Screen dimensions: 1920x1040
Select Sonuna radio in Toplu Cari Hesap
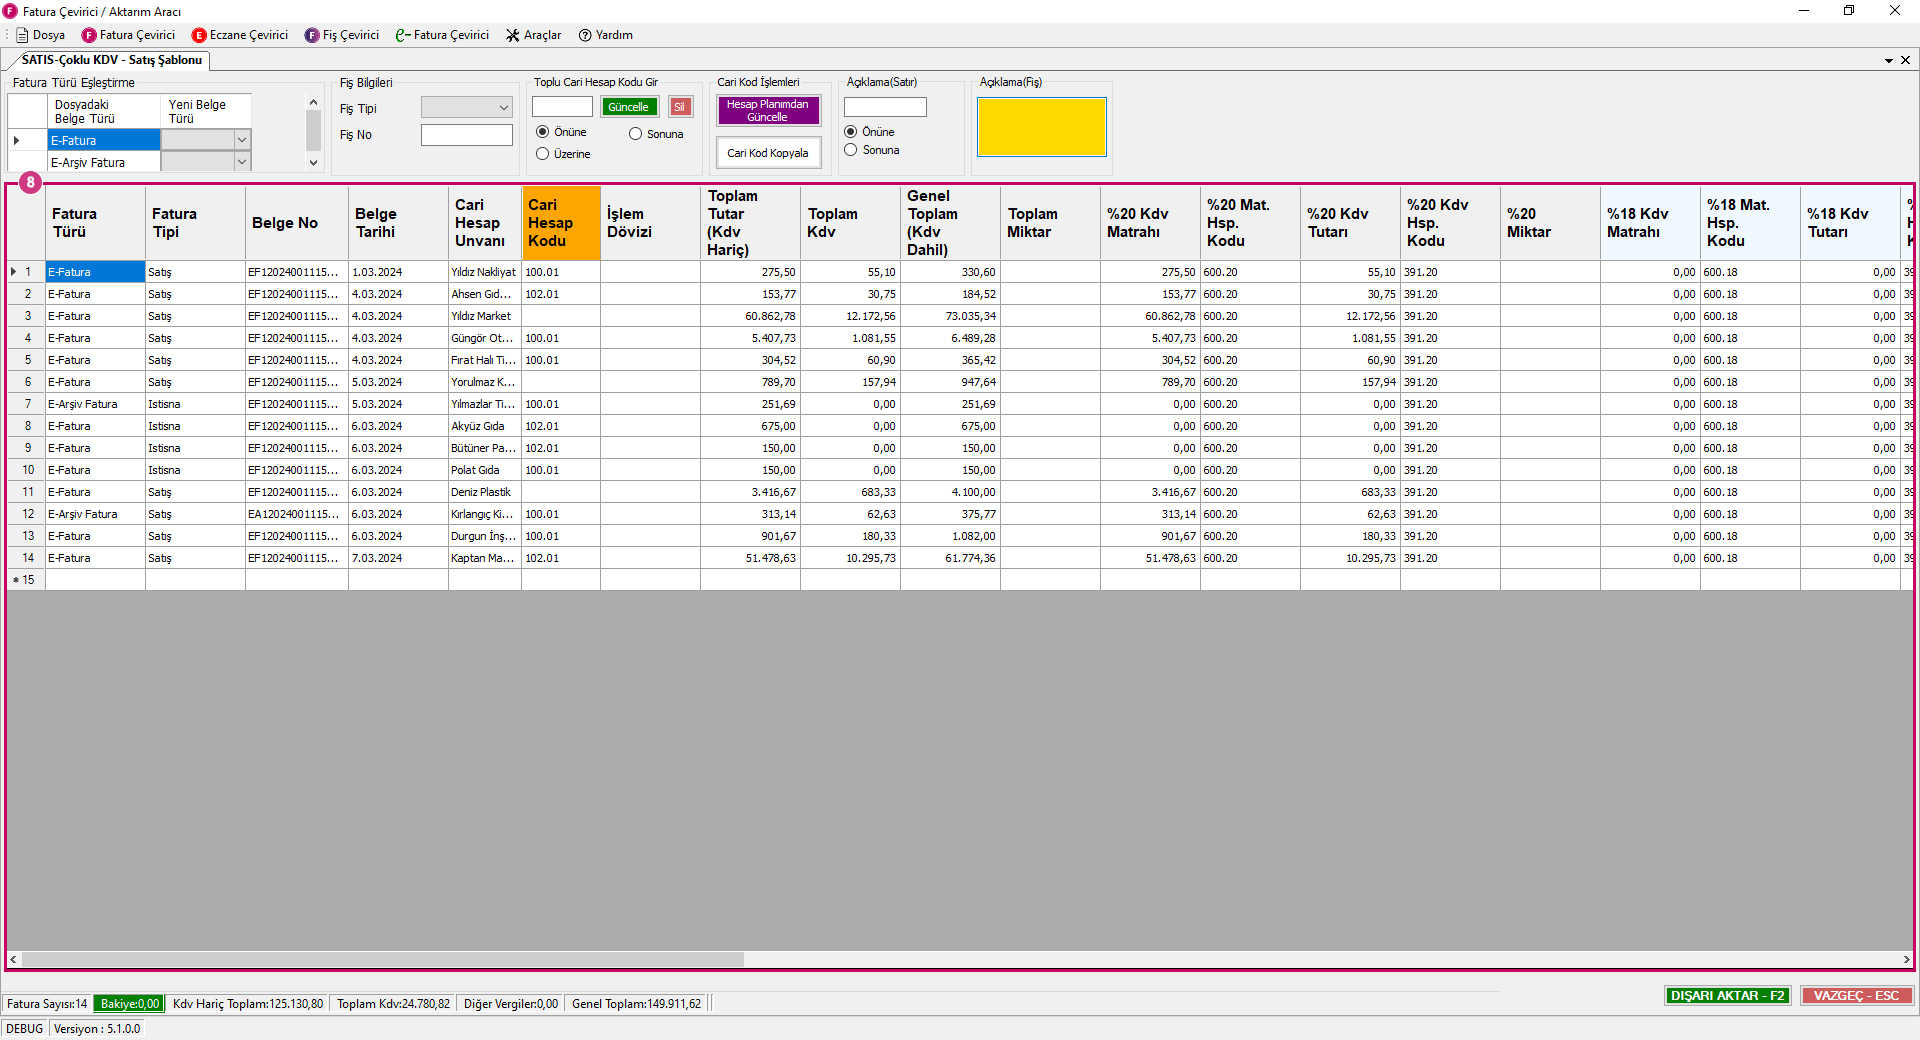point(635,134)
